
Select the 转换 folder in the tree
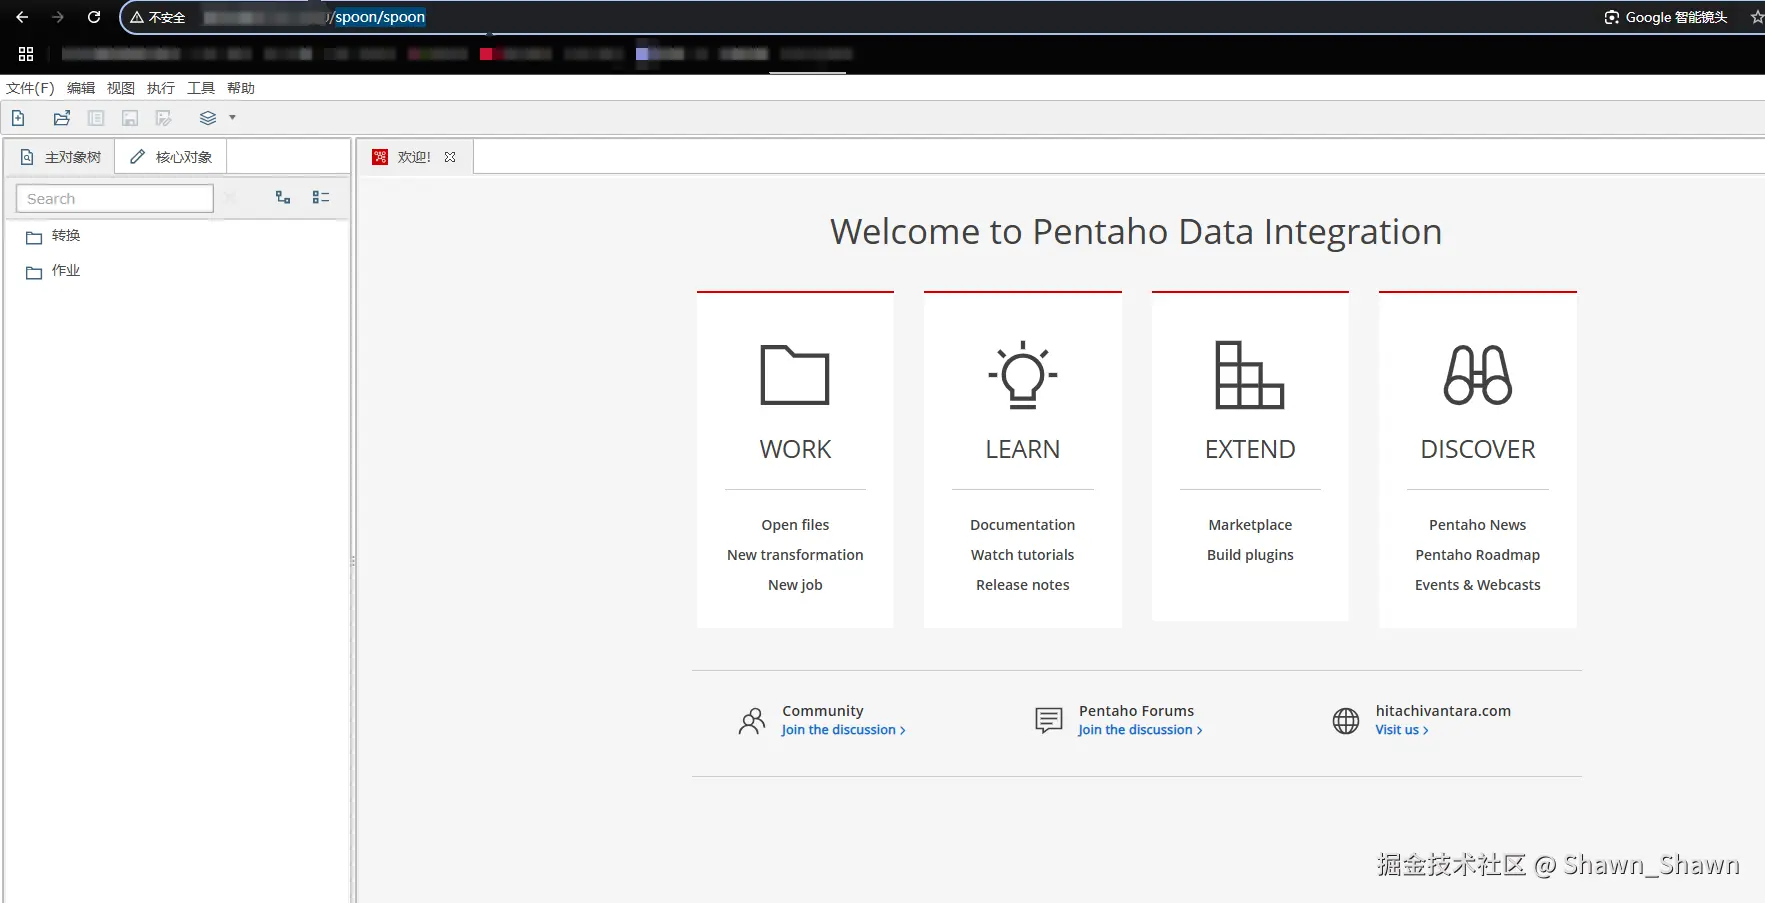coord(66,236)
